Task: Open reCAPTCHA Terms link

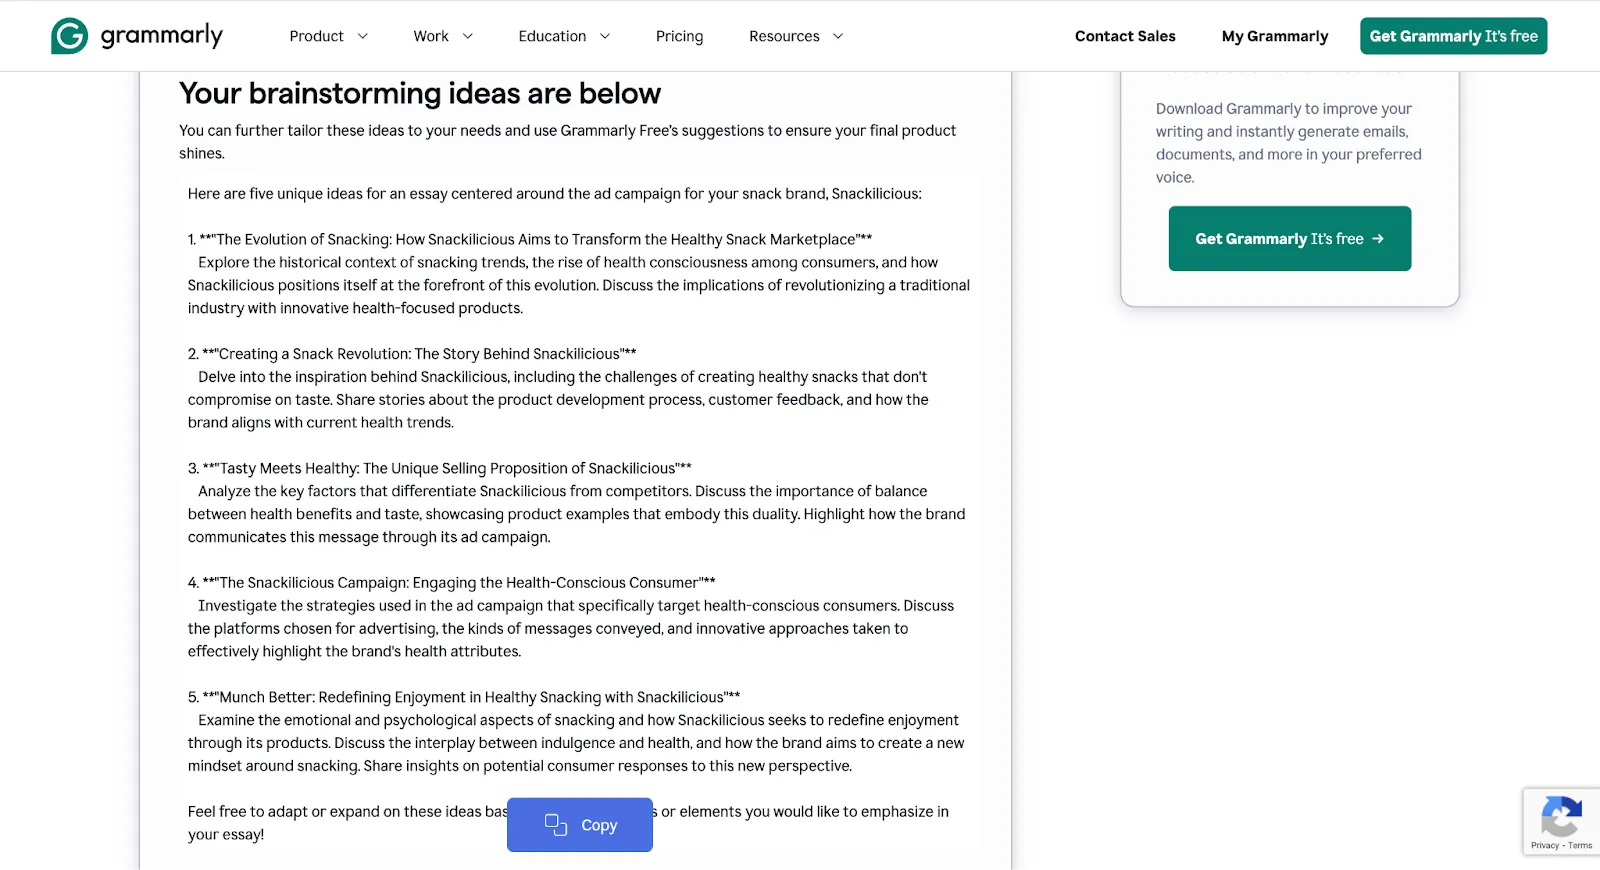Action: (1581, 846)
